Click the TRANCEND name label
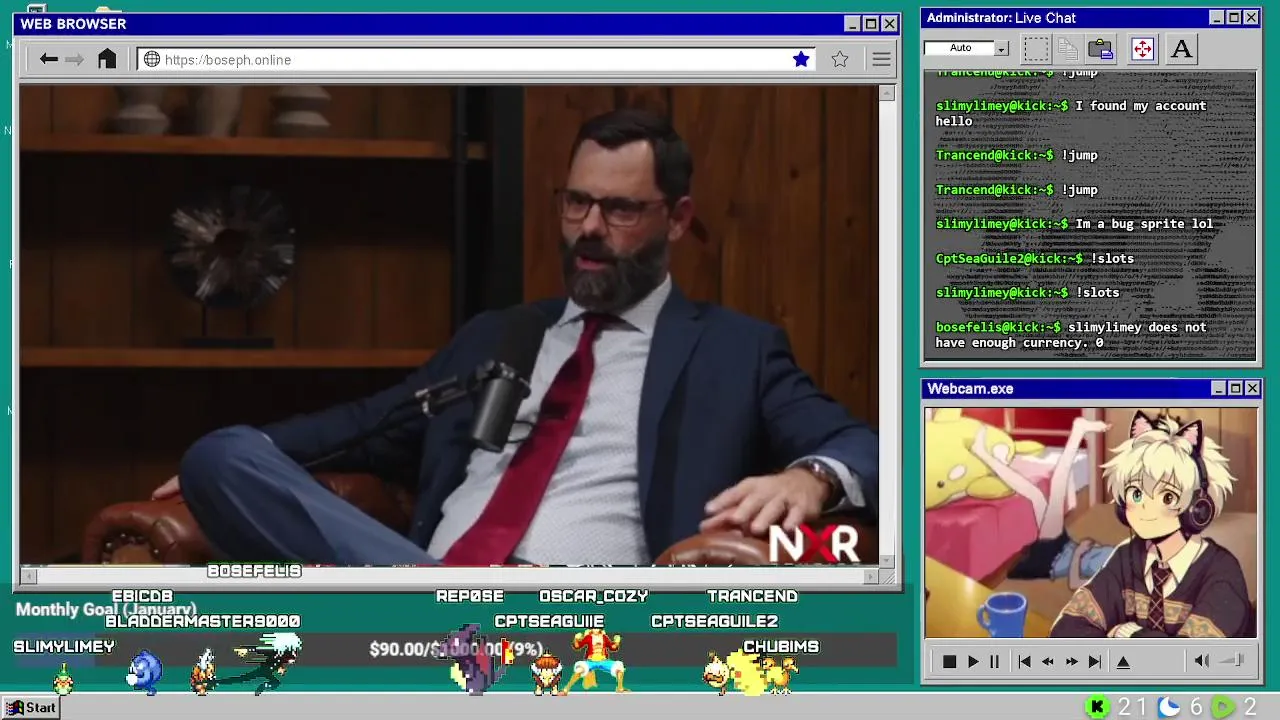 point(752,596)
